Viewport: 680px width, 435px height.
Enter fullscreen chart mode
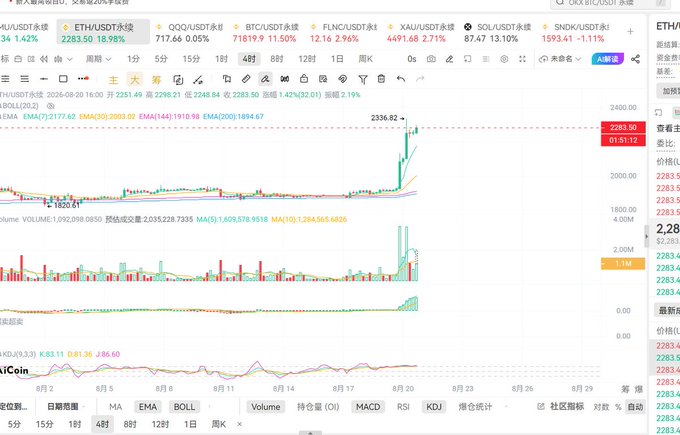[523, 59]
